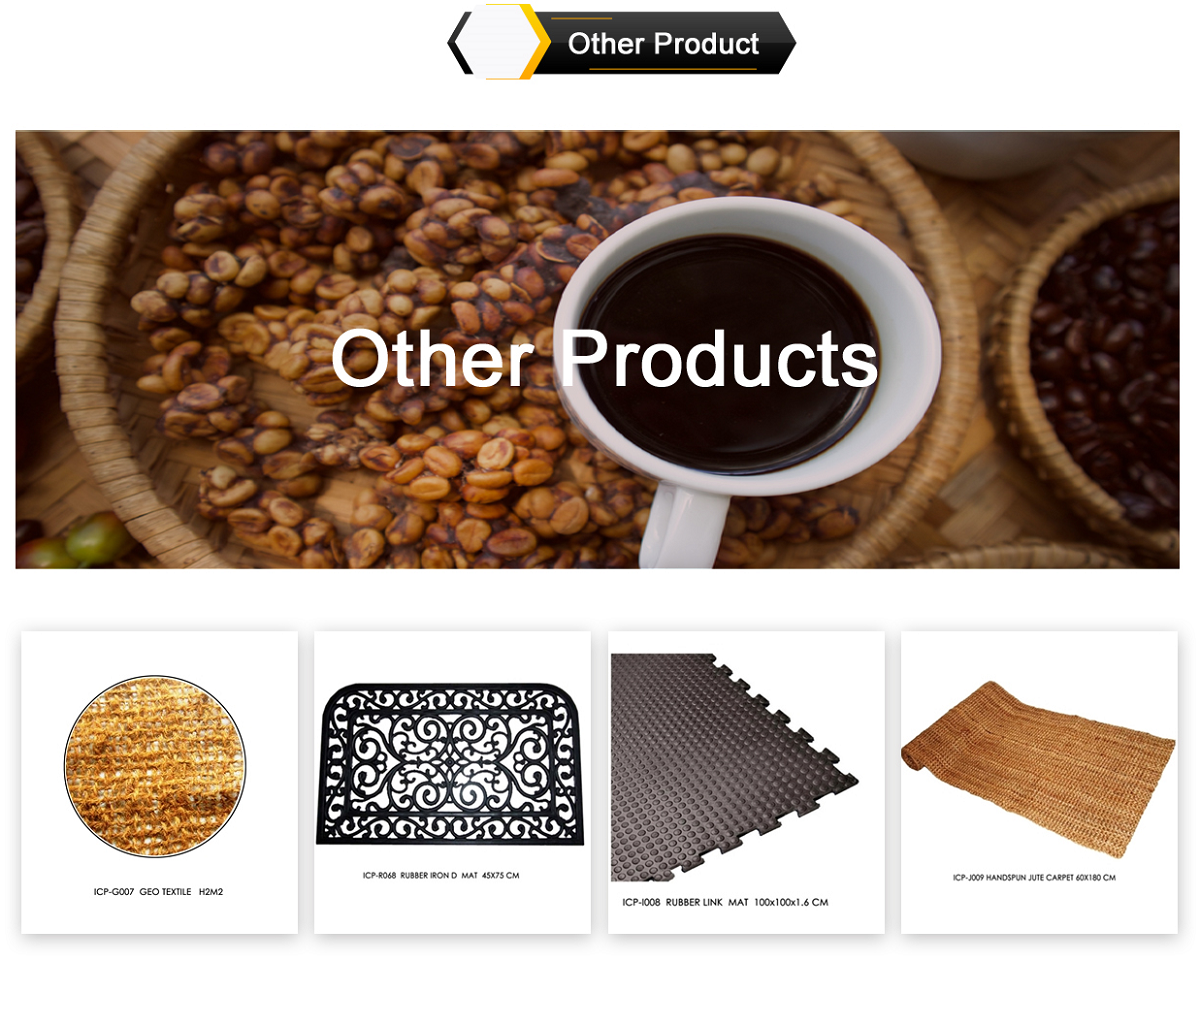Open the black rubber iron door mat image
The width and height of the screenshot is (1200, 1025).
(451, 763)
